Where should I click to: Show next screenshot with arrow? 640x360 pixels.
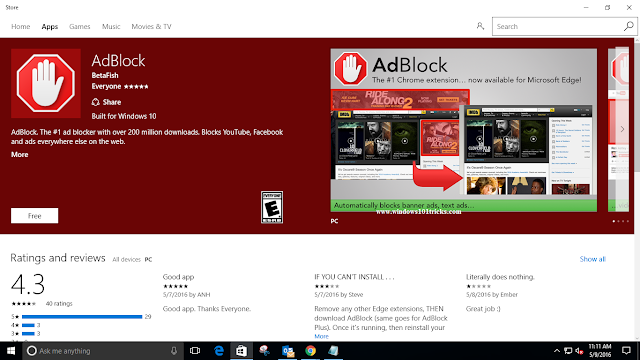click(x=622, y=129)
